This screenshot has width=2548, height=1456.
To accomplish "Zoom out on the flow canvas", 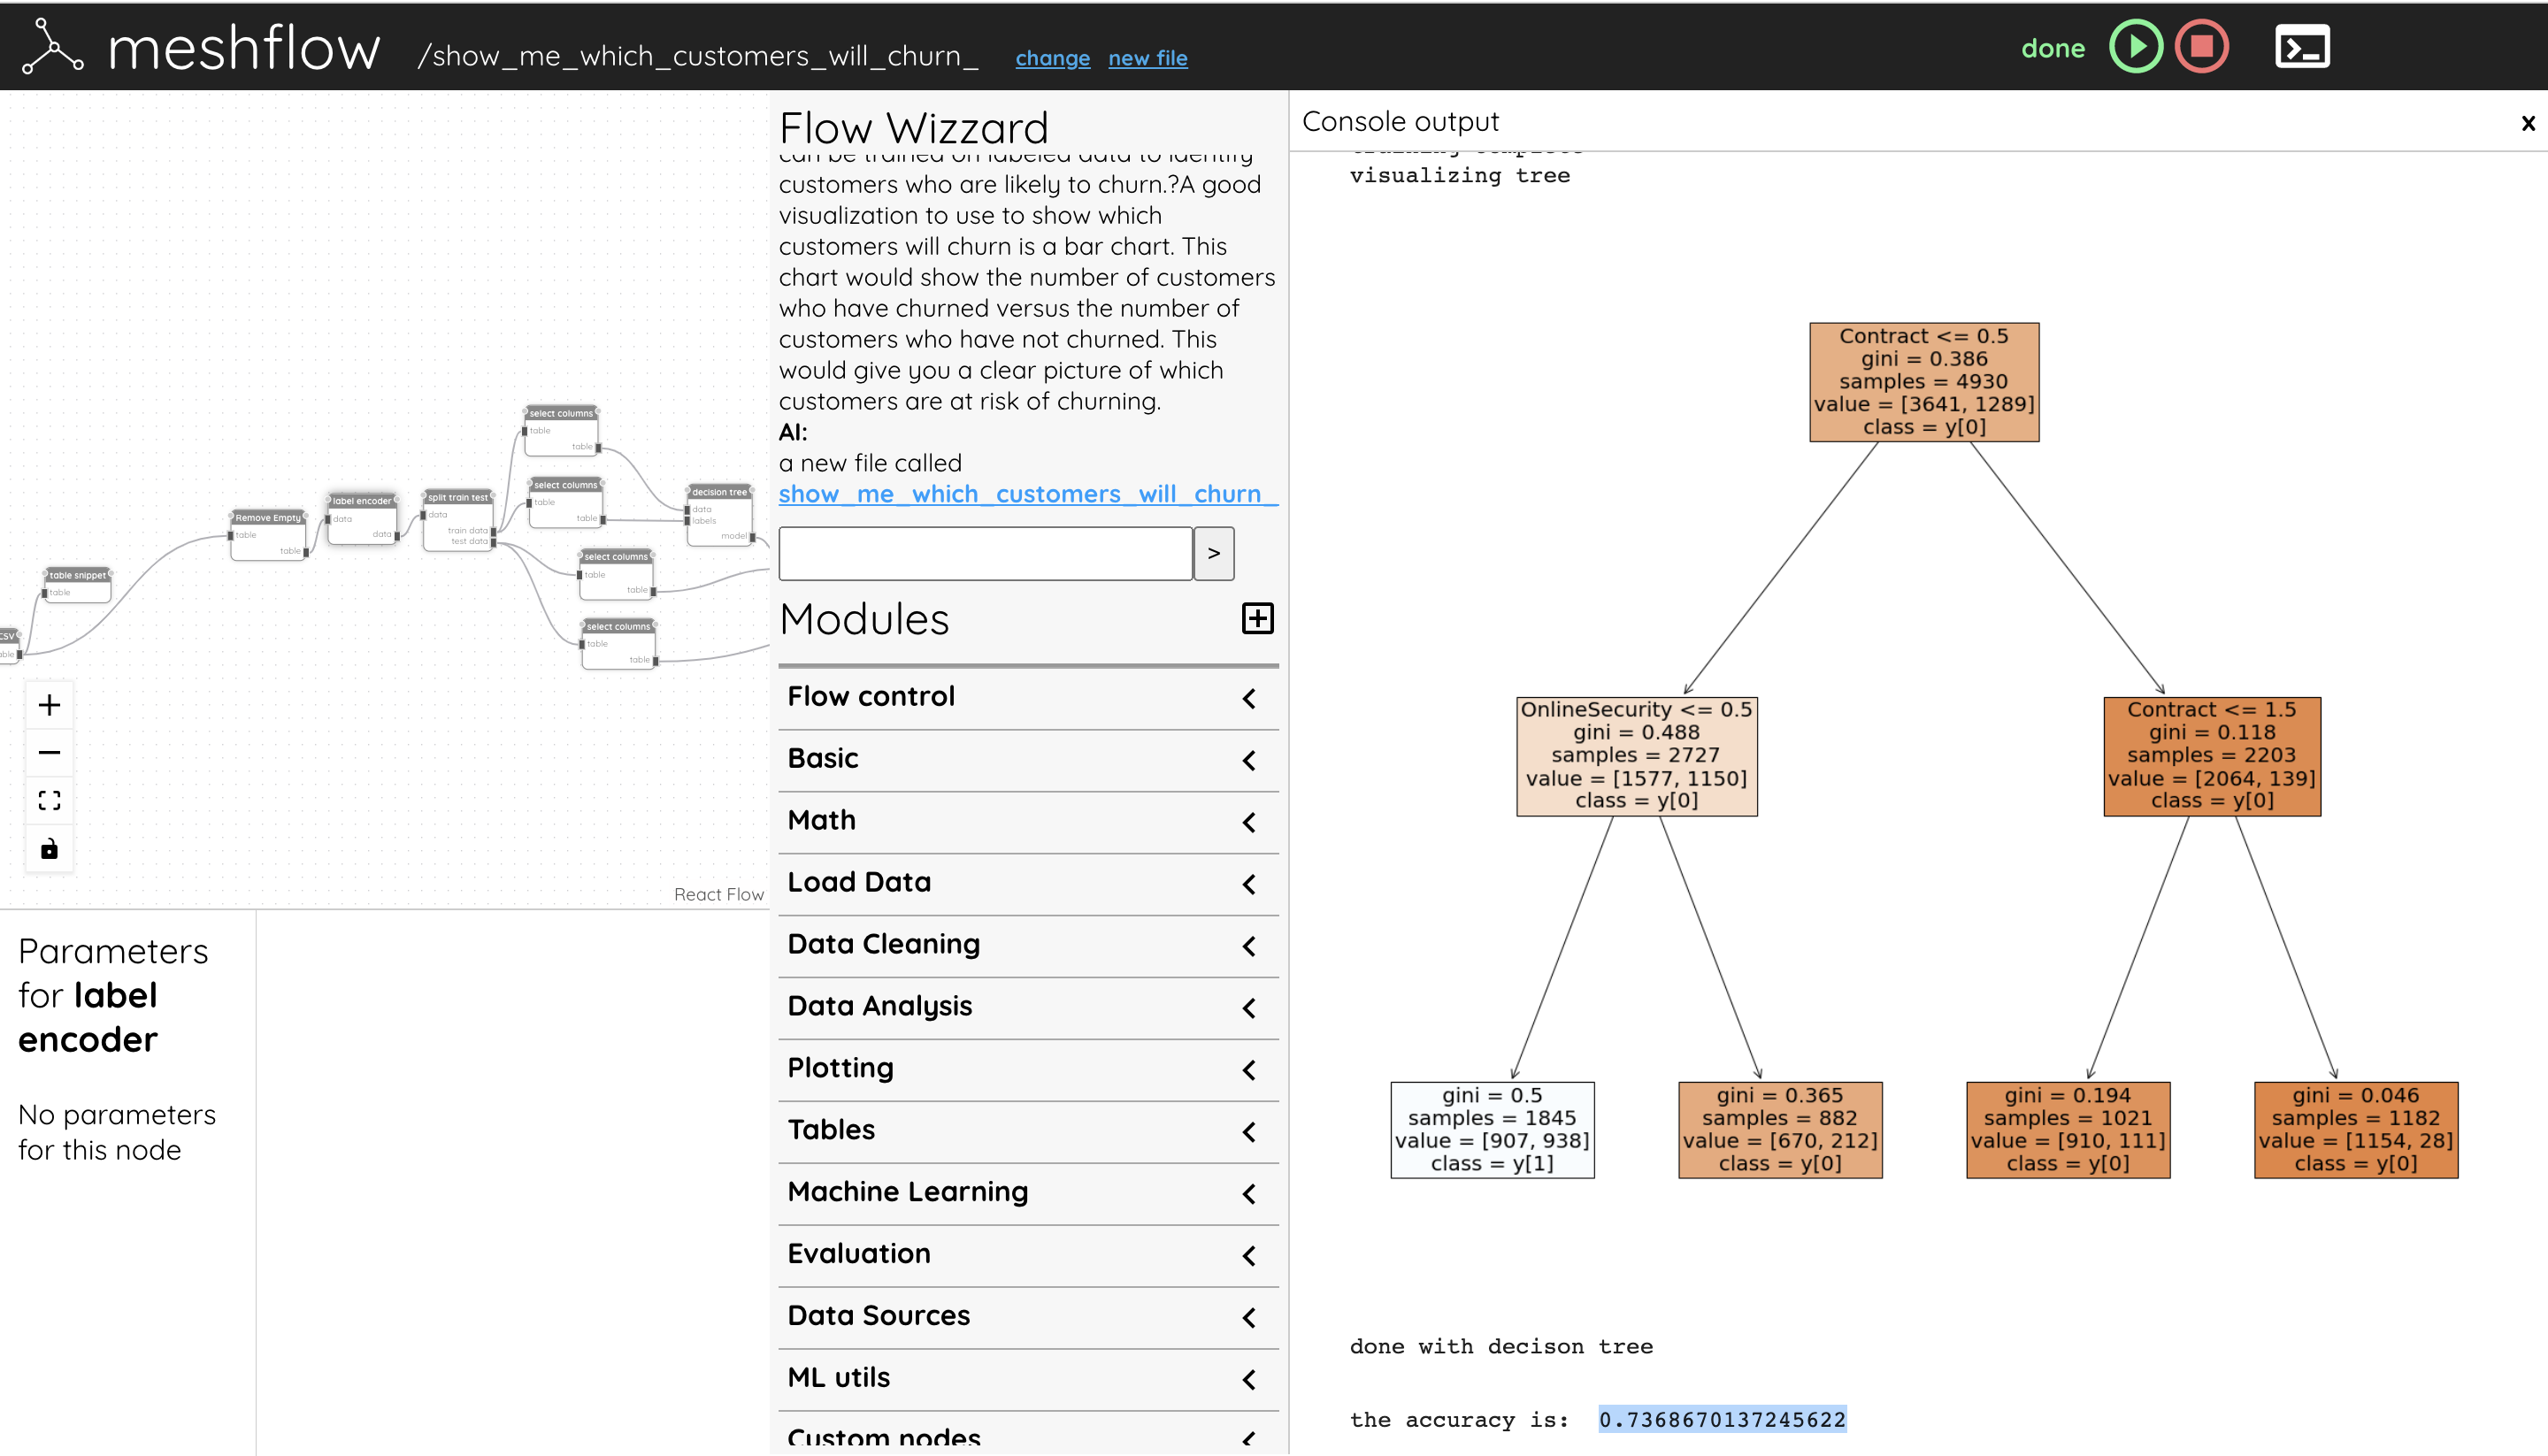I will coord(49,753).
